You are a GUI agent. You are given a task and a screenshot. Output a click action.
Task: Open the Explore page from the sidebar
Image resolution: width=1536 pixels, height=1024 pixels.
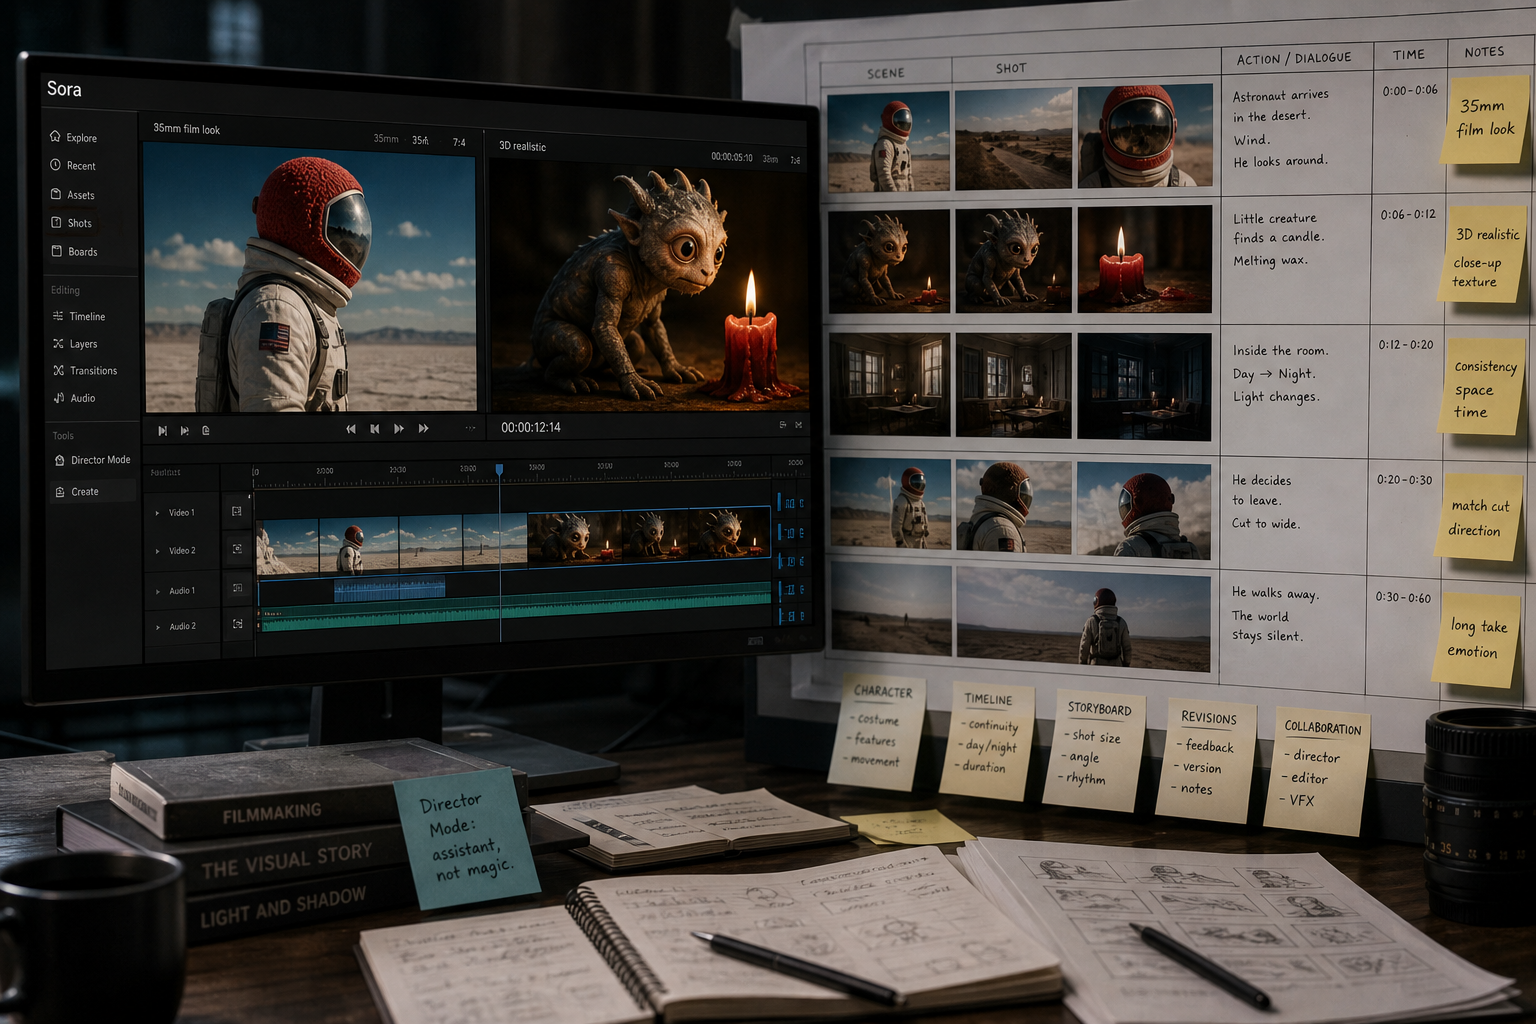(x=74, y=137)
